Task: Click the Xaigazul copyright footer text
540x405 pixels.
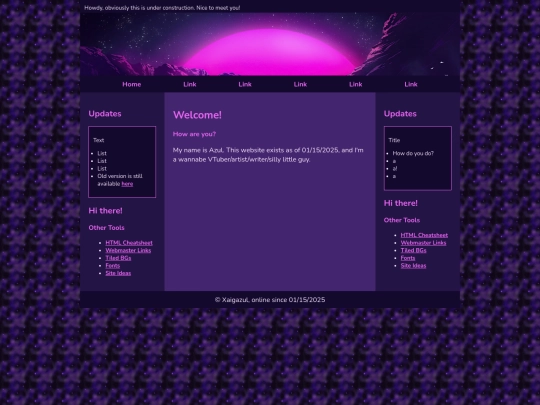Action: pos(270,300)
